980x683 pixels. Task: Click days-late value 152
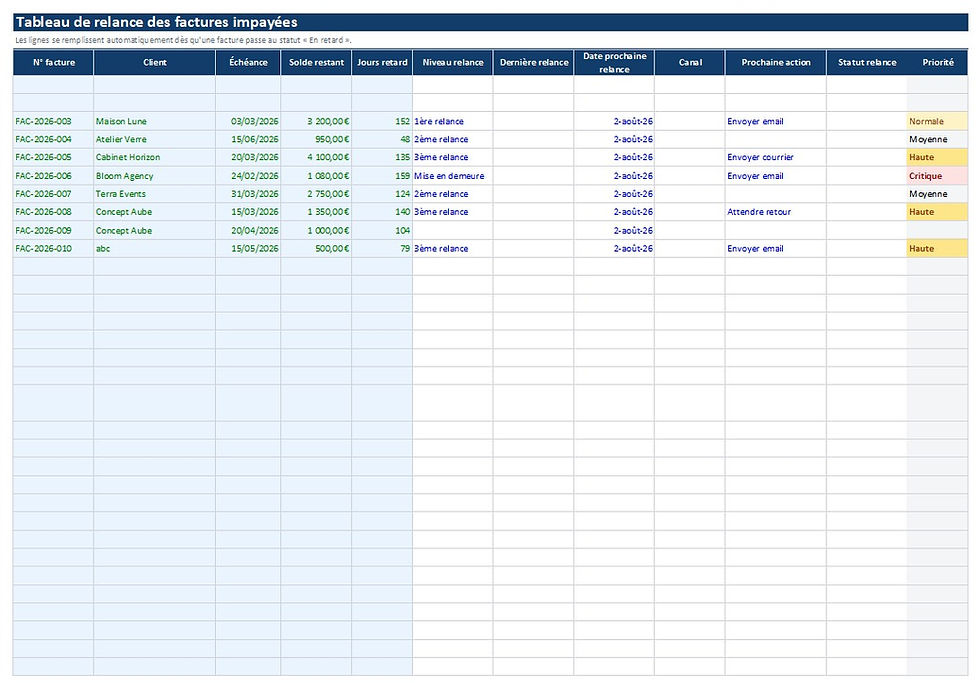(x=382, y=121)
